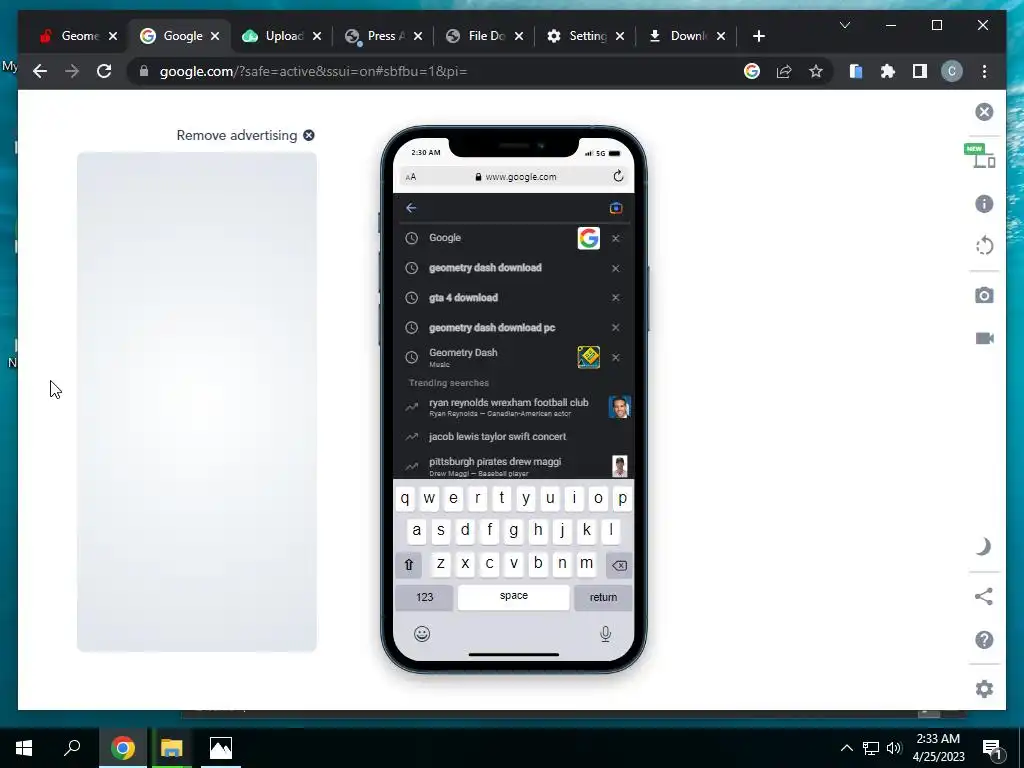Switch to the Press A browser tab
Image resolution: width=1024 pixels, height=768 pixels.
[384, 36]
